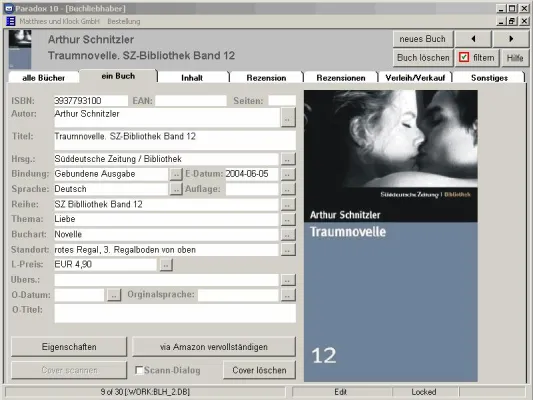
Task: Click the Cover scannen button
Action: click(69, 370)
